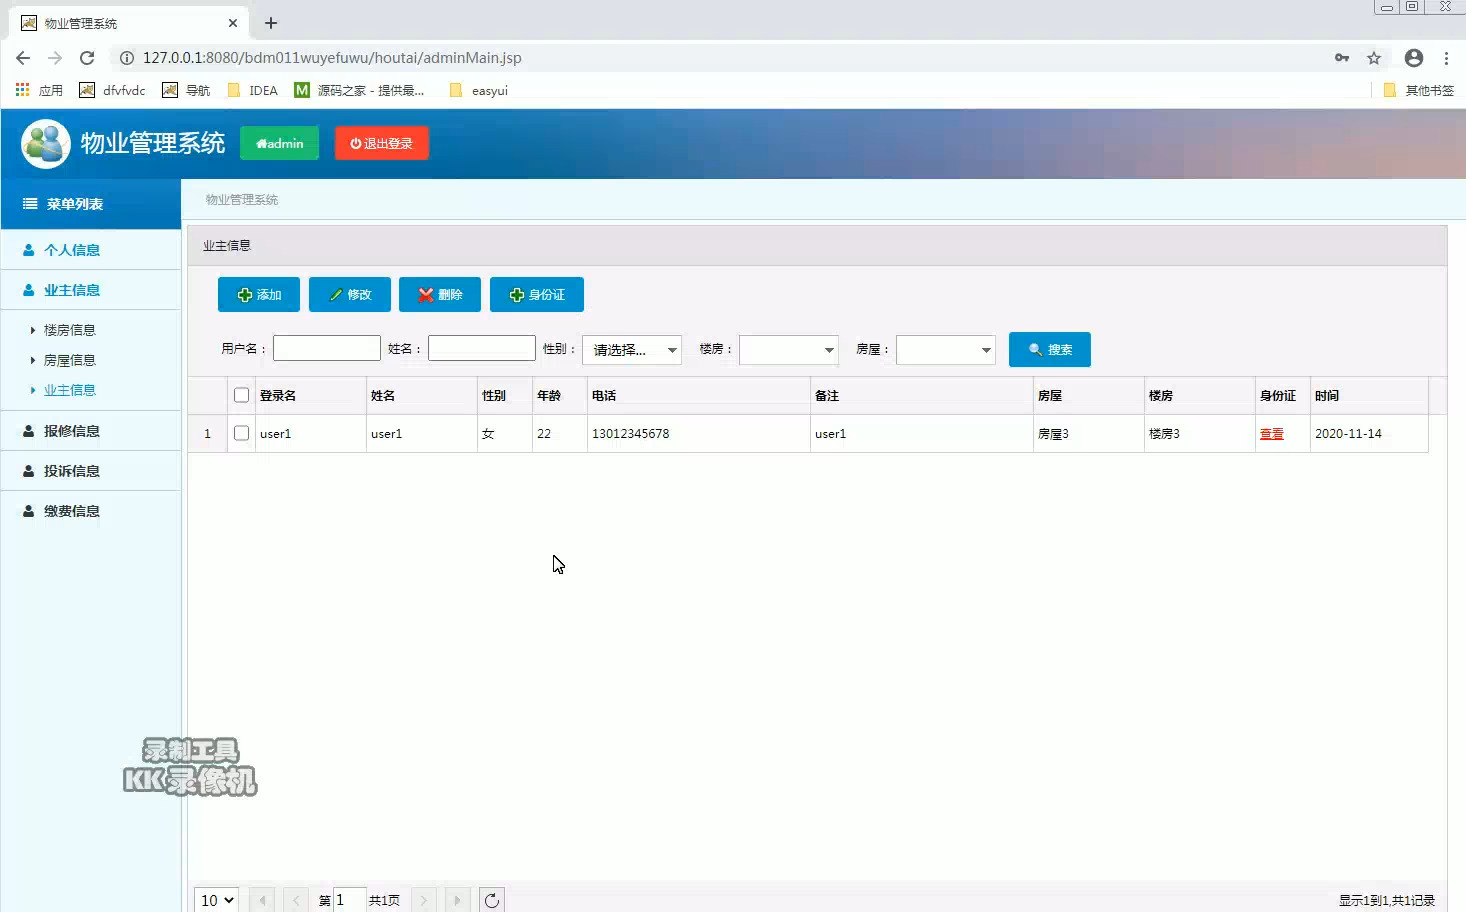Open 报修信息 menu section
The image size is (1466, 912).
[x=90, y=431]
